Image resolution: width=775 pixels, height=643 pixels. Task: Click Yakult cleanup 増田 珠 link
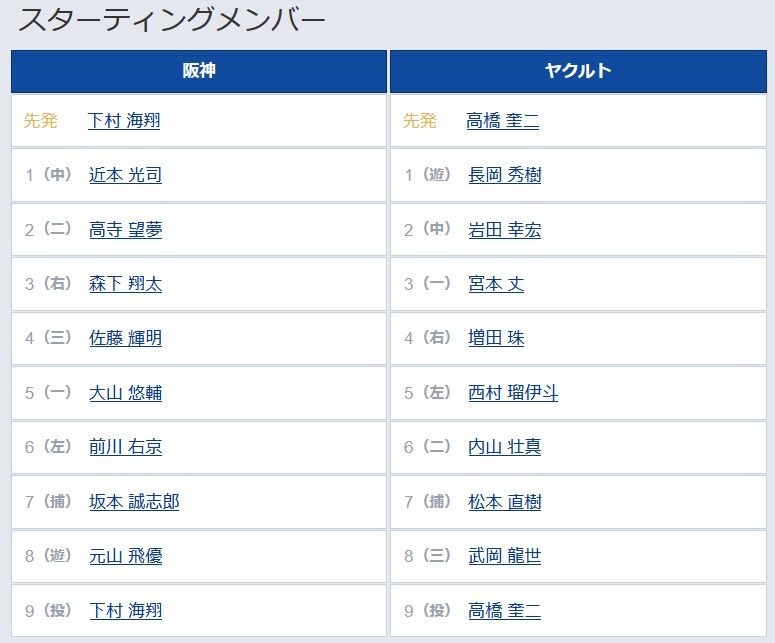496,339
